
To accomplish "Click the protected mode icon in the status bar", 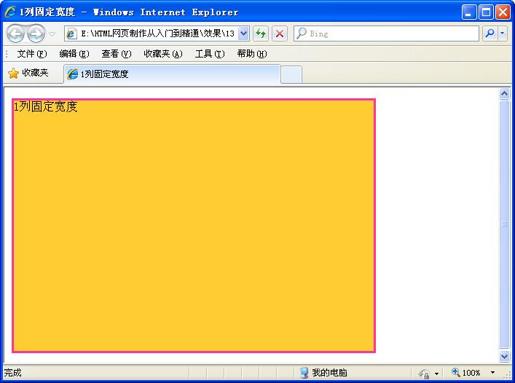I will tap(424, 373).
